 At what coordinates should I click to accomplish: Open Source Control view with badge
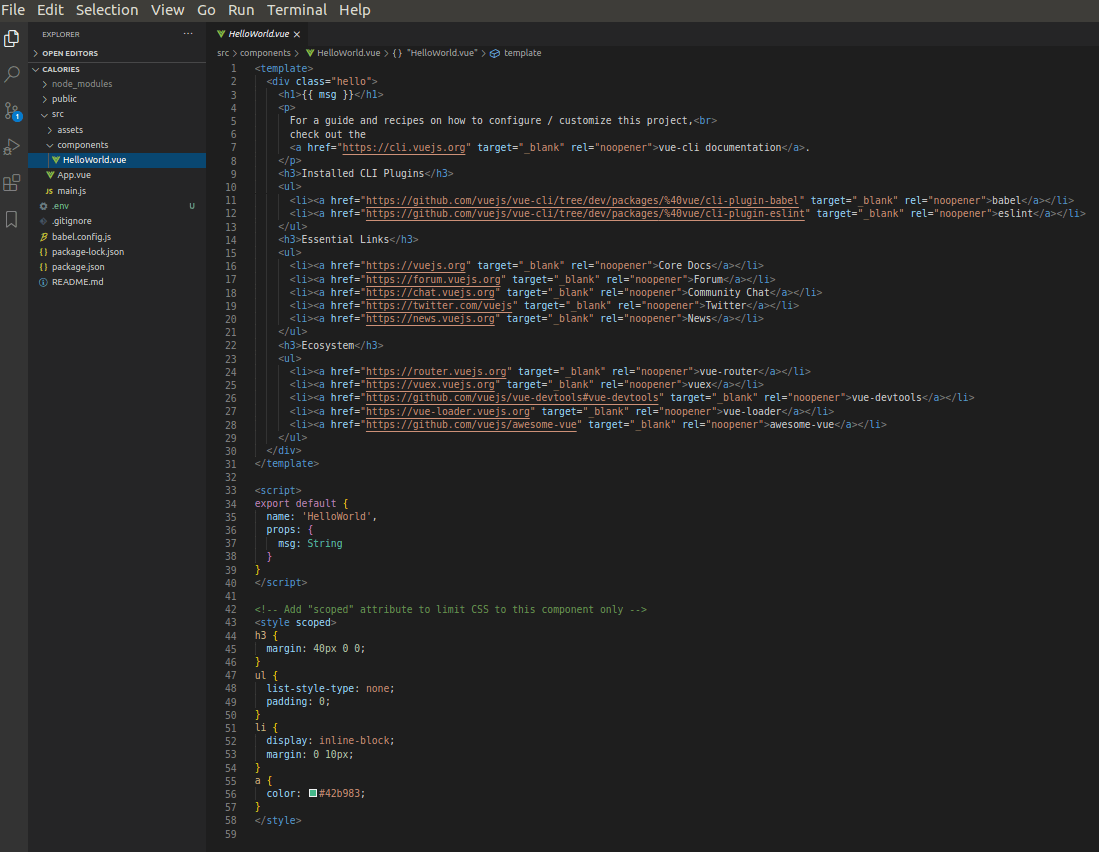click(13, 111)
